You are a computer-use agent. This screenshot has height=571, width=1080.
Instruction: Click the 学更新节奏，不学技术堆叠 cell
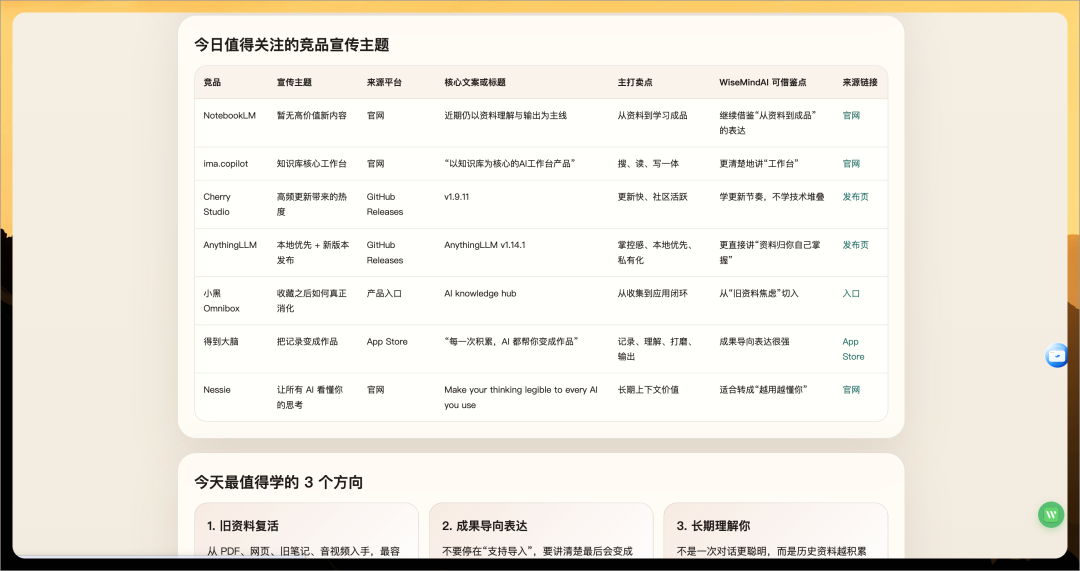point(771,197)
